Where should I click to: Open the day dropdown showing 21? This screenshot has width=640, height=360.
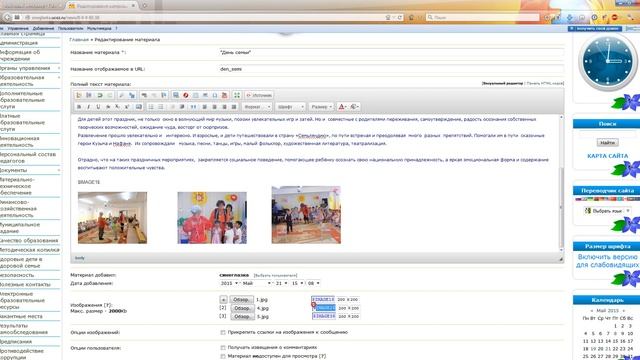tap(281, 283)
